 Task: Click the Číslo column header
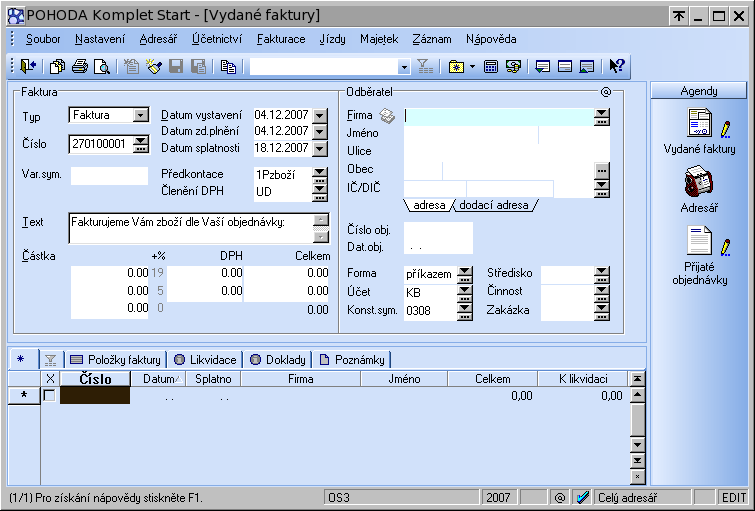click(95, 379)
